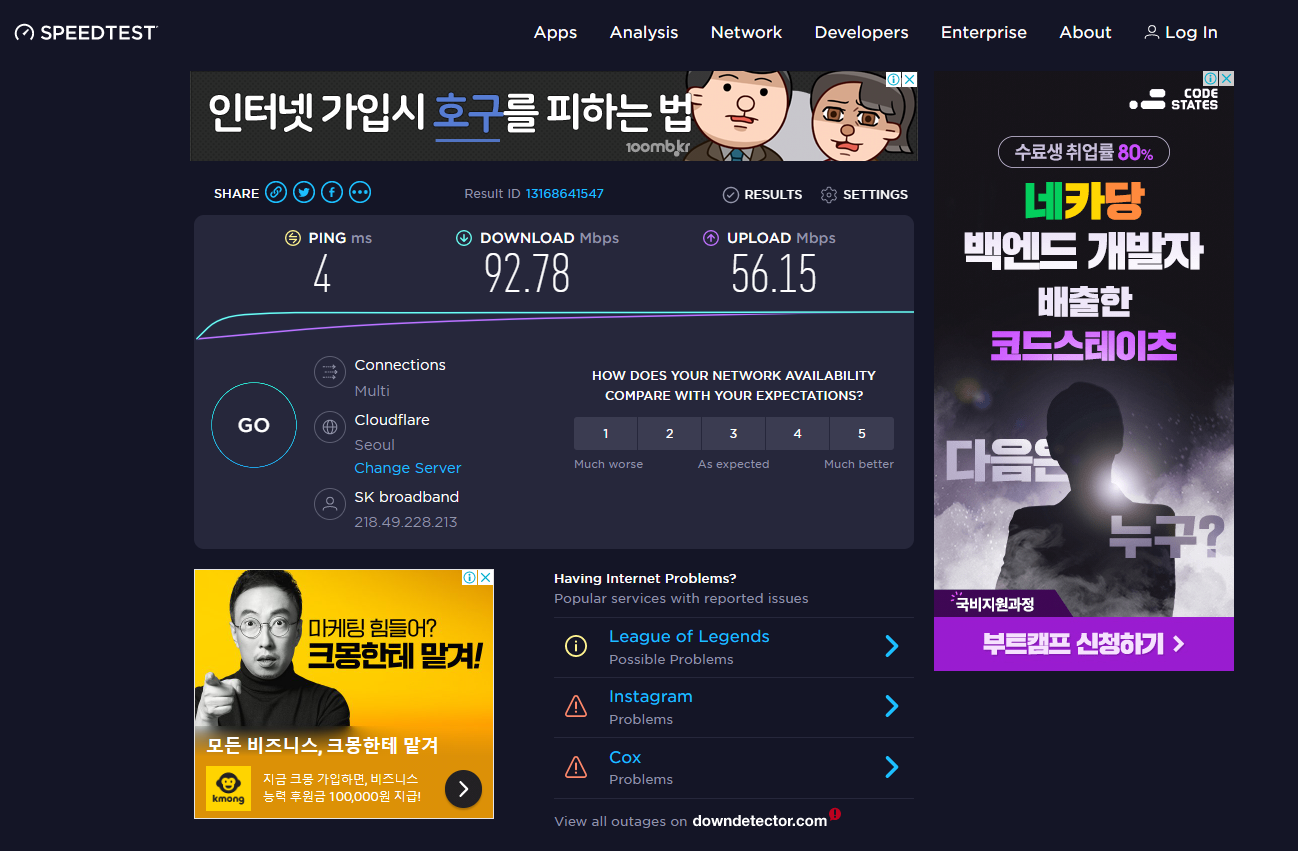Click the Speedtest logo
The width and height of the screenshot is (1298, 851).
point(86,33)
